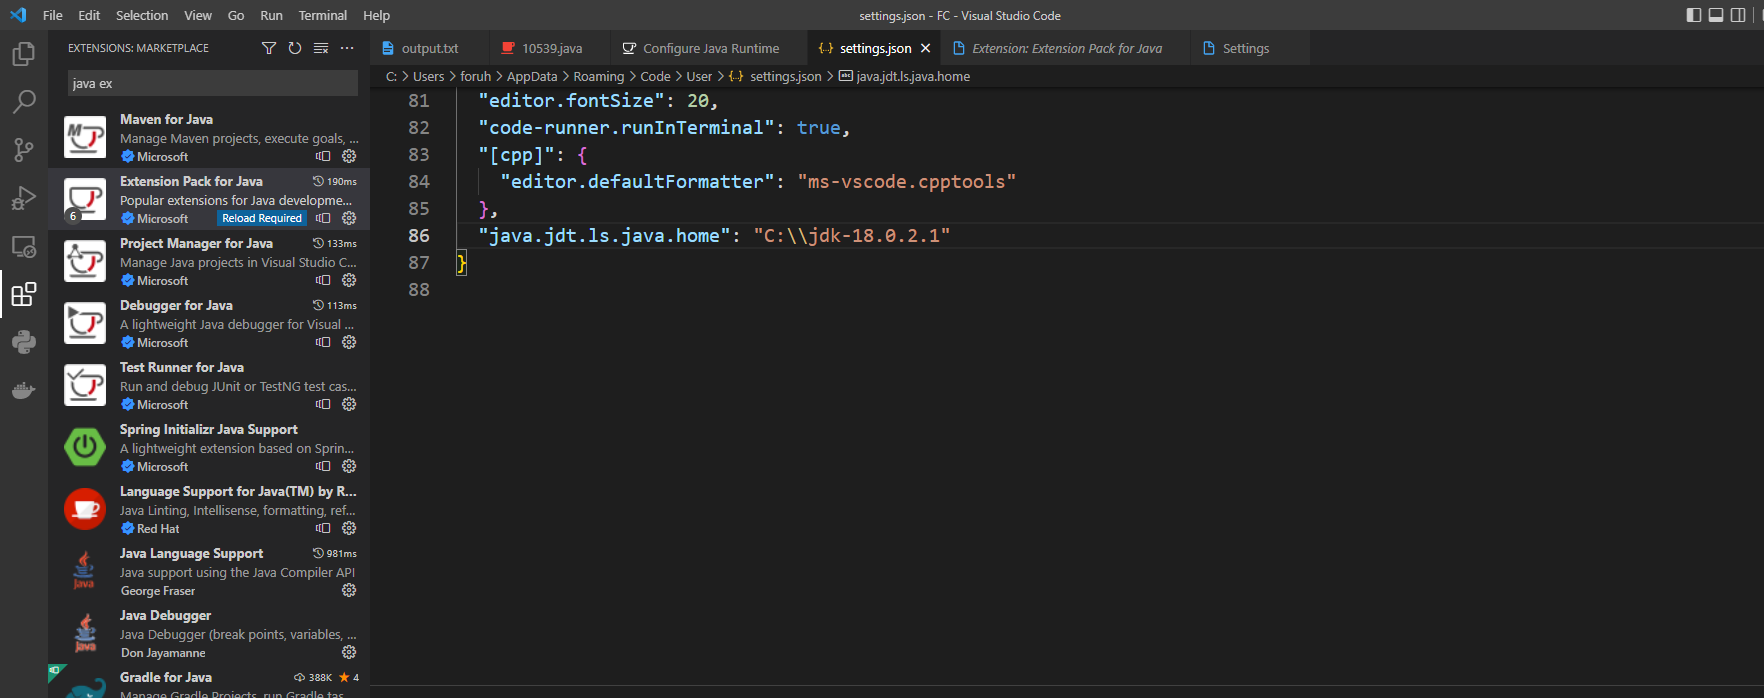1764x698 pixels.
Task: Open manage gear for Maven for Java
Action: (x=349, y=156)
